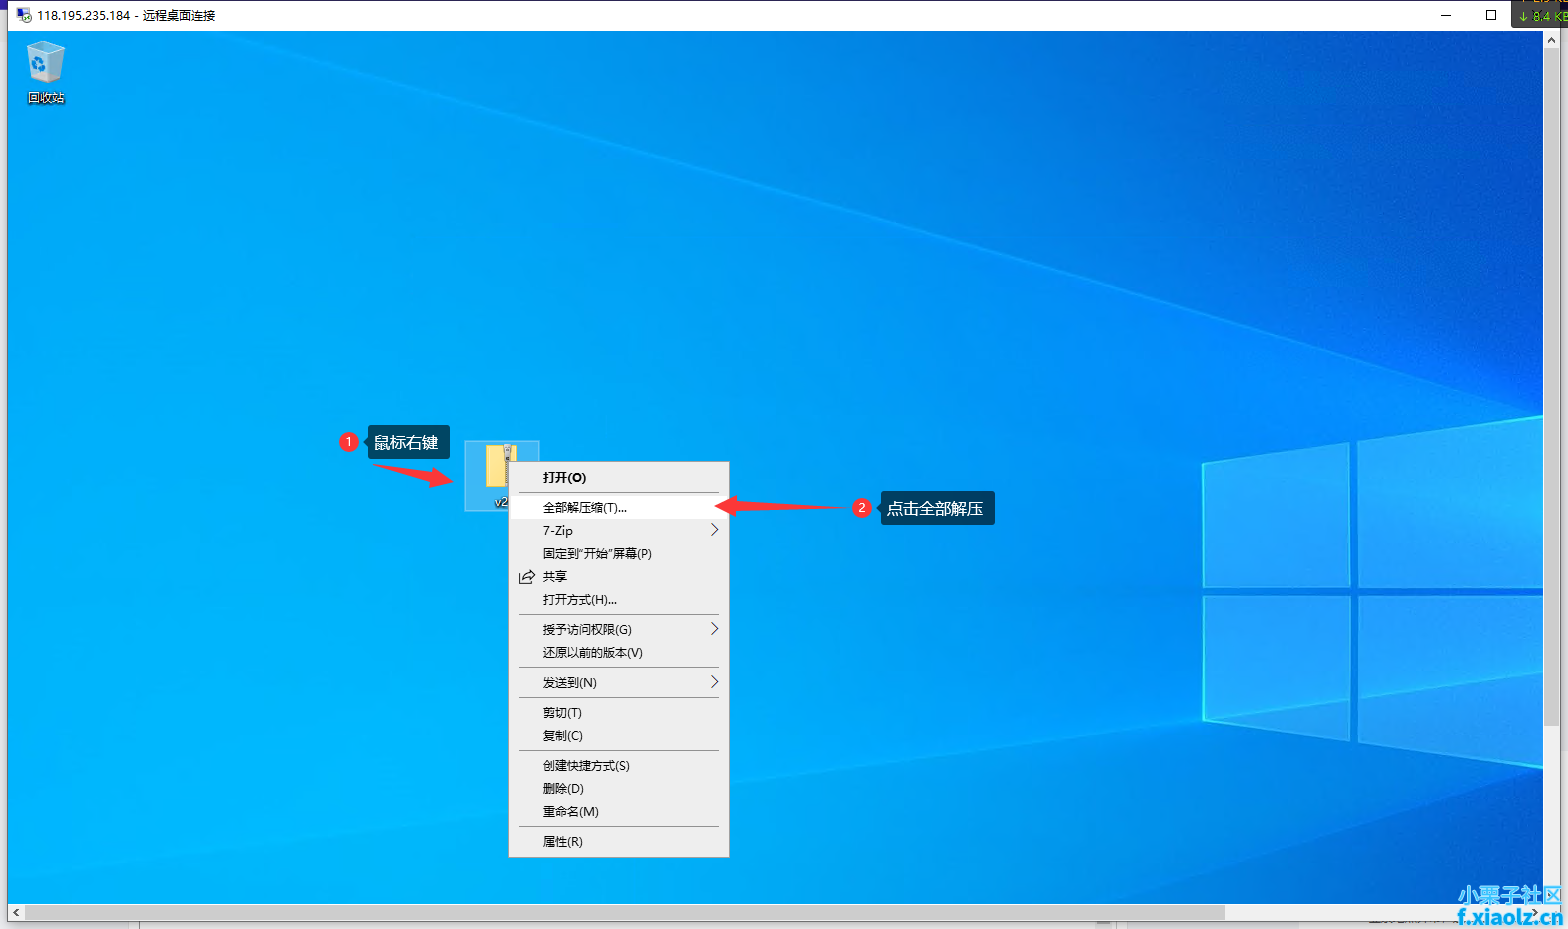Image resolution: width=1568 pixels, height=929 pixels.
Task: Select 剪切(T) from the context menu
Action: click(562, 713)
